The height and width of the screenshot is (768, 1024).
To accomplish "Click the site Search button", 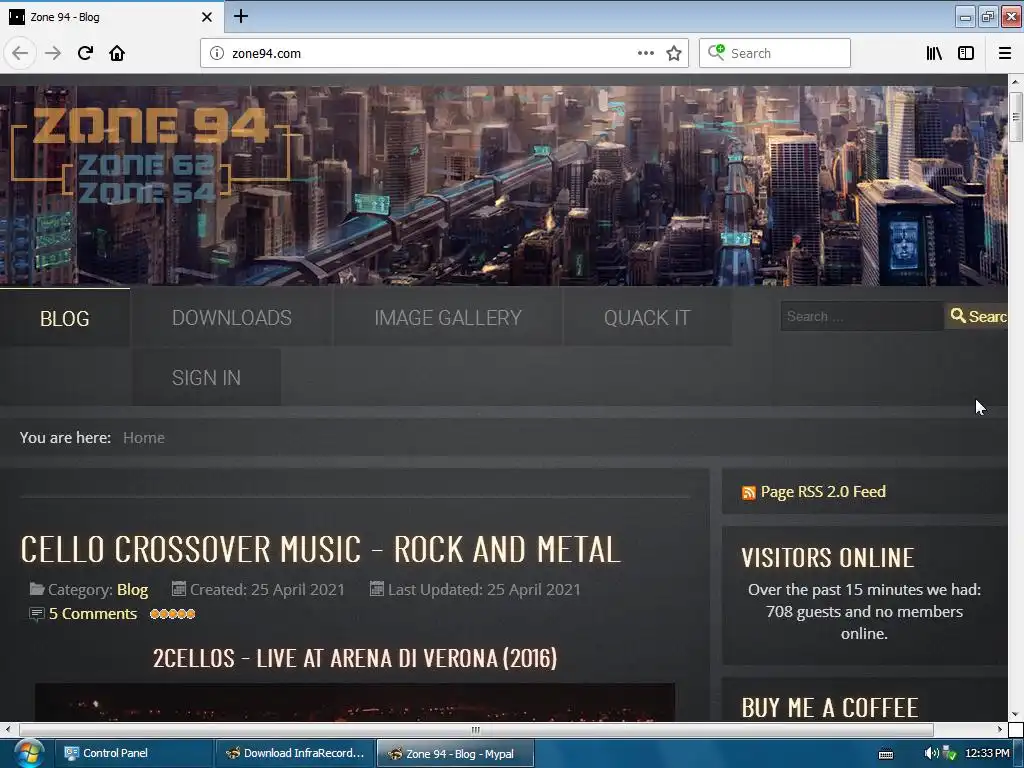I will pyautogui.click(x=977, y=316).
